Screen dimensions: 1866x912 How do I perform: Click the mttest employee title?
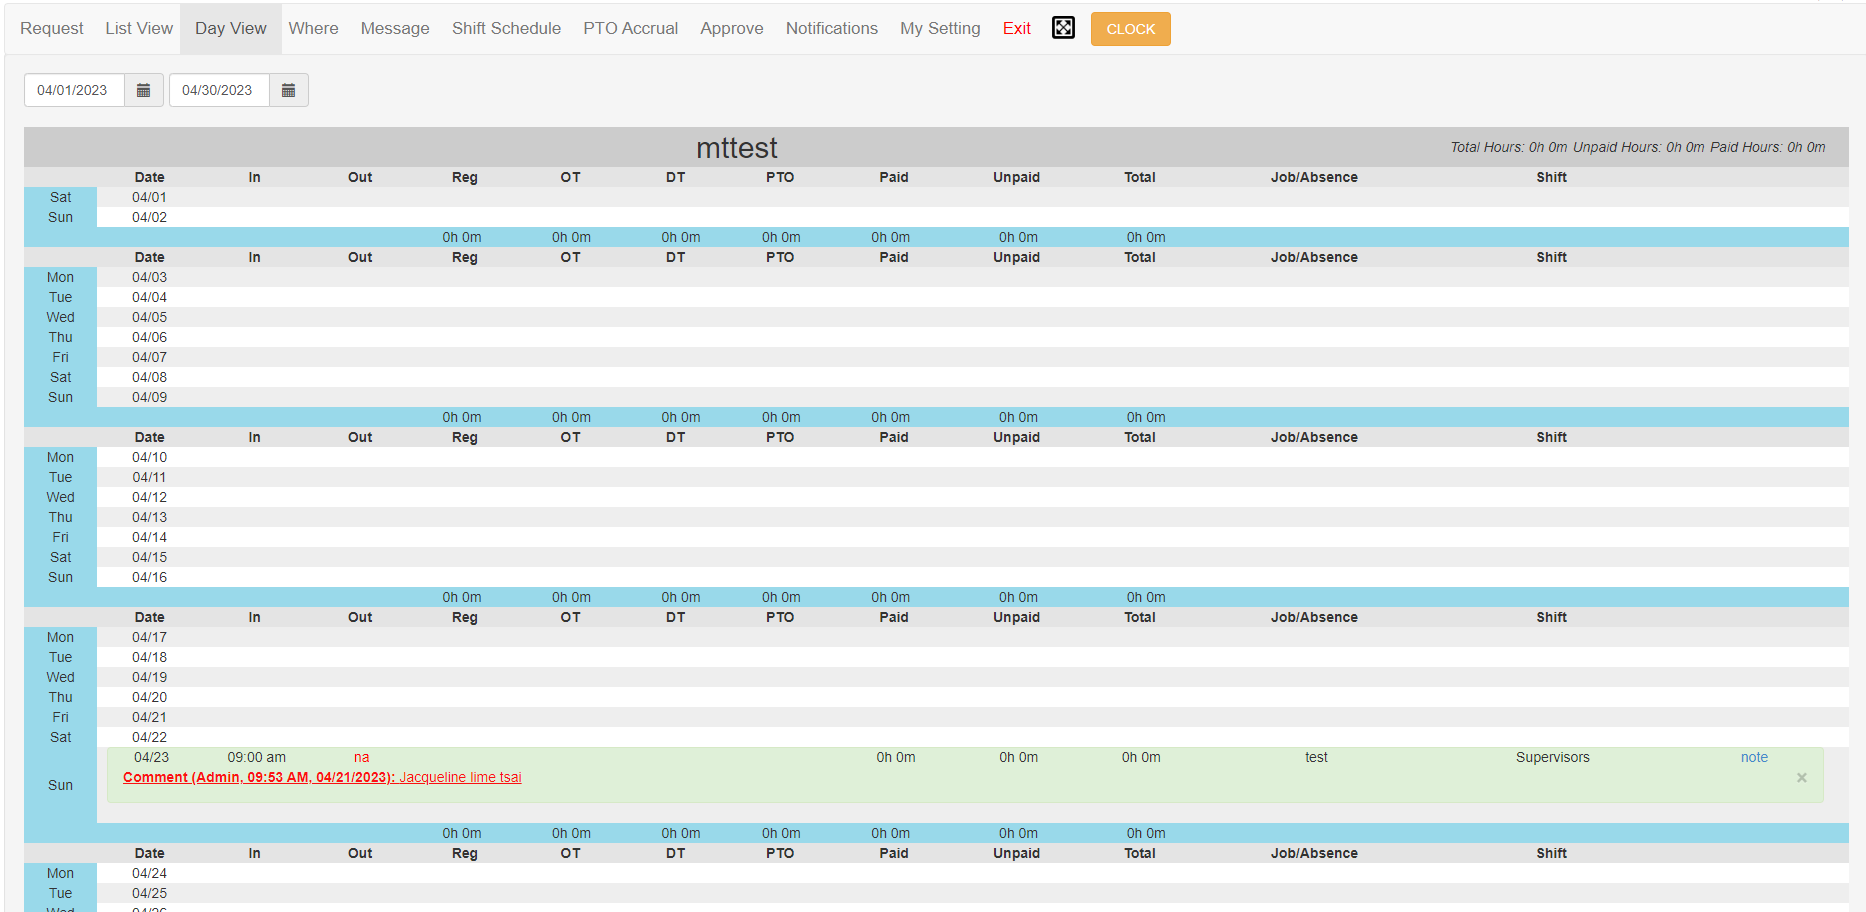[736, 147]
